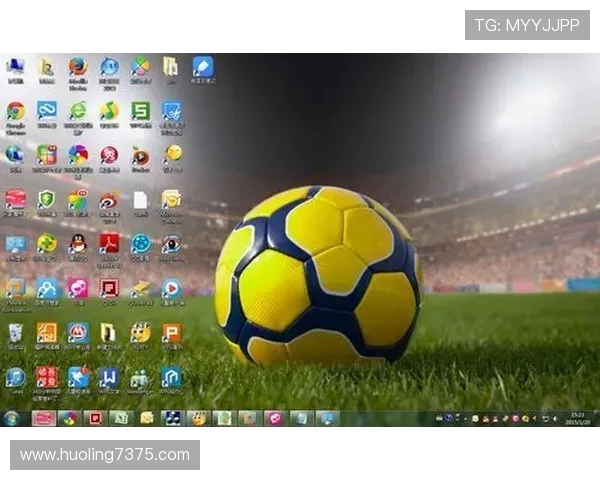
Task: Open the Mozilla Firefox desktop shortcut
Action: [x=77, y=68]
